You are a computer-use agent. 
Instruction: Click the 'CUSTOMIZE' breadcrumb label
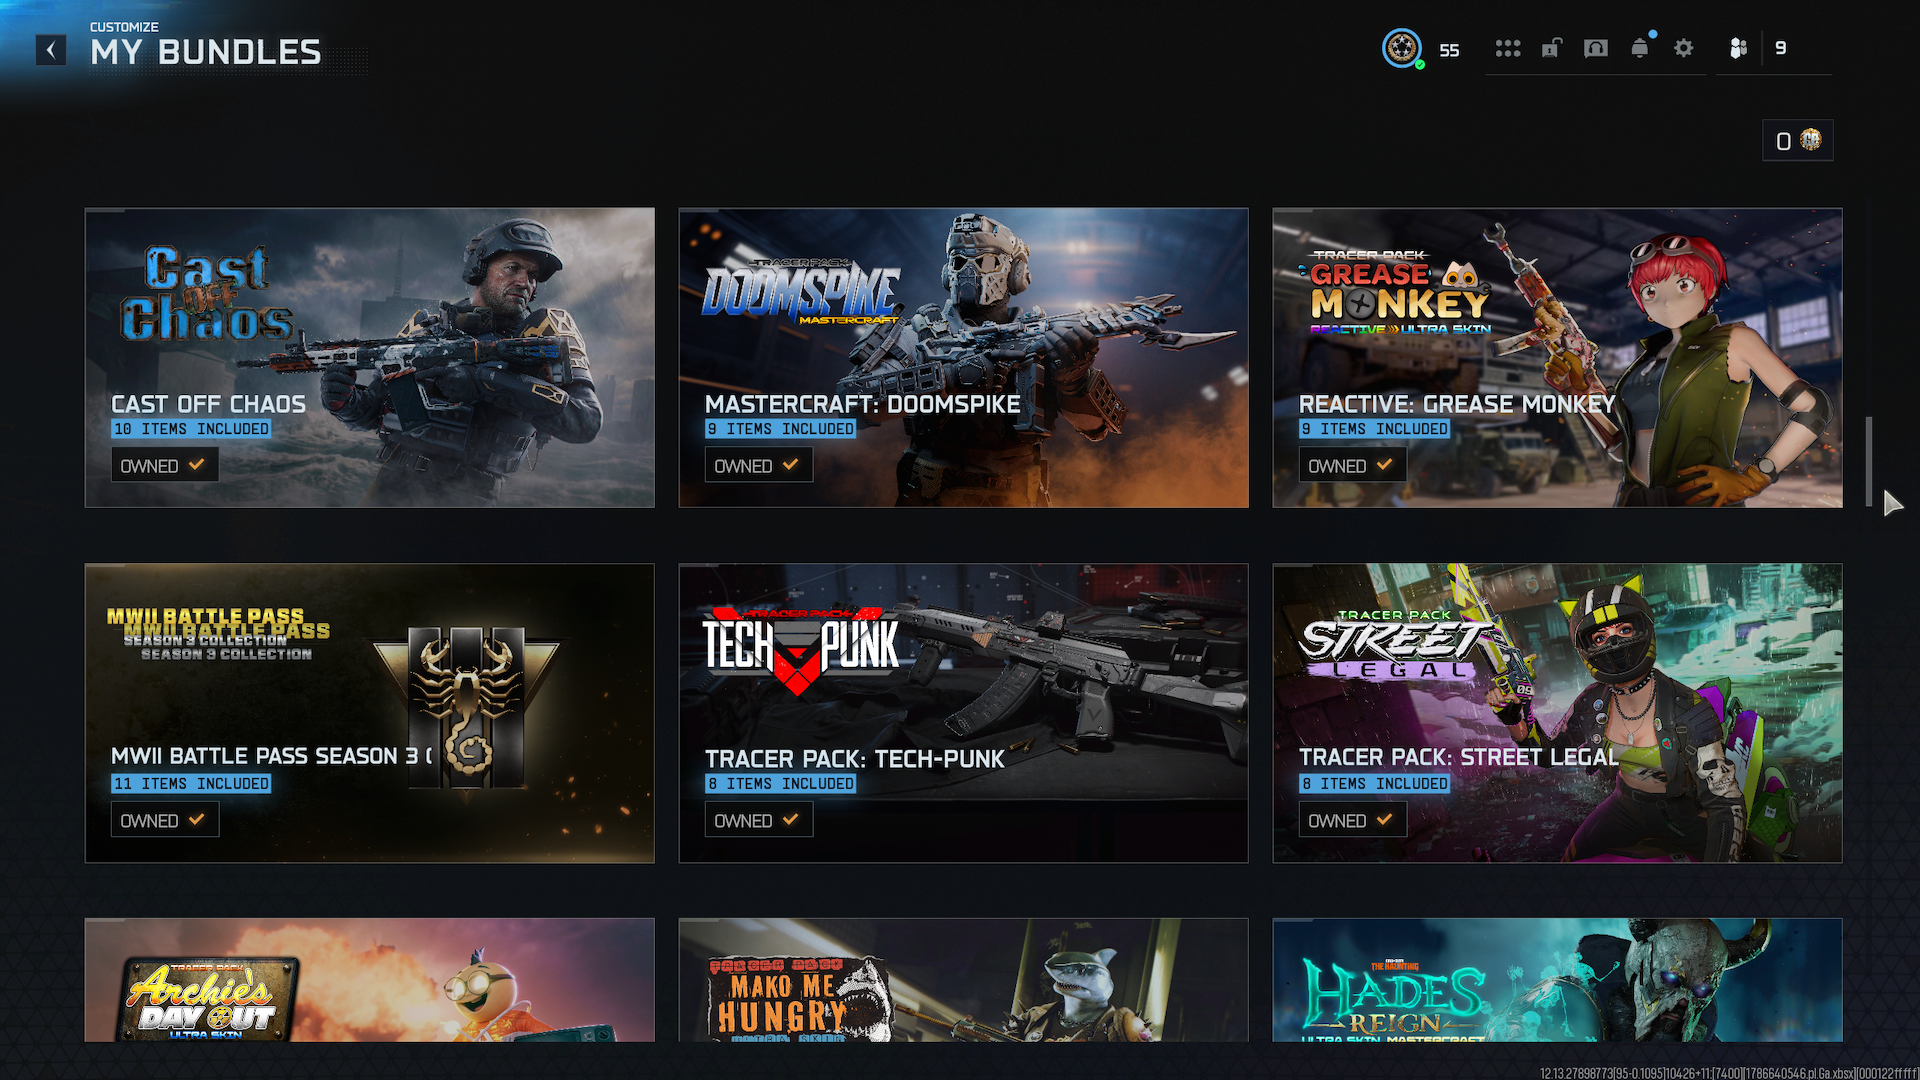124,27
